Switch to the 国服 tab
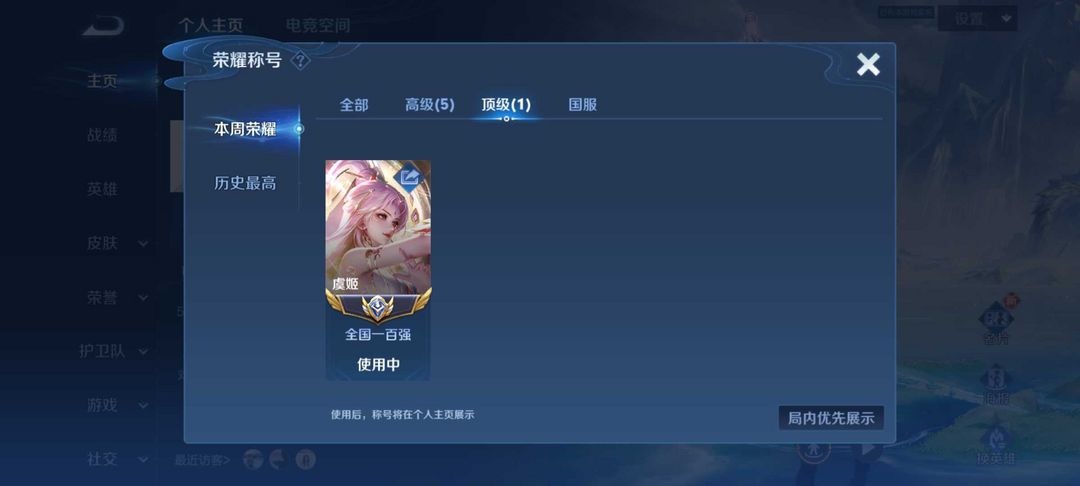The width and height of the screenshot is (1080, 486). [x=583, y=105]
